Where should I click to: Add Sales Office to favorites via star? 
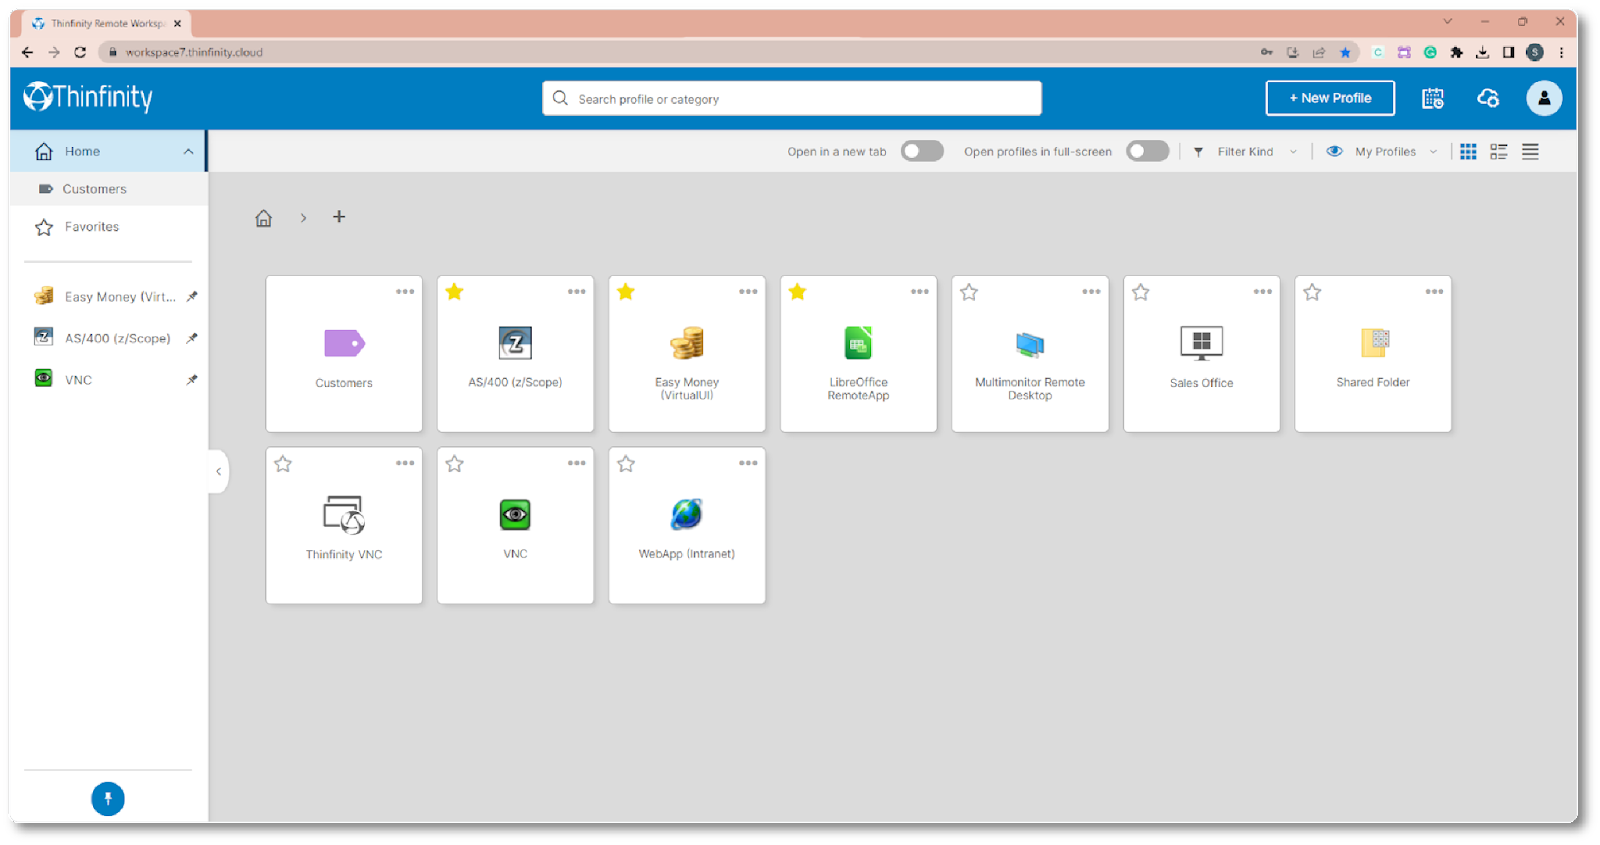click(1141, 292)
